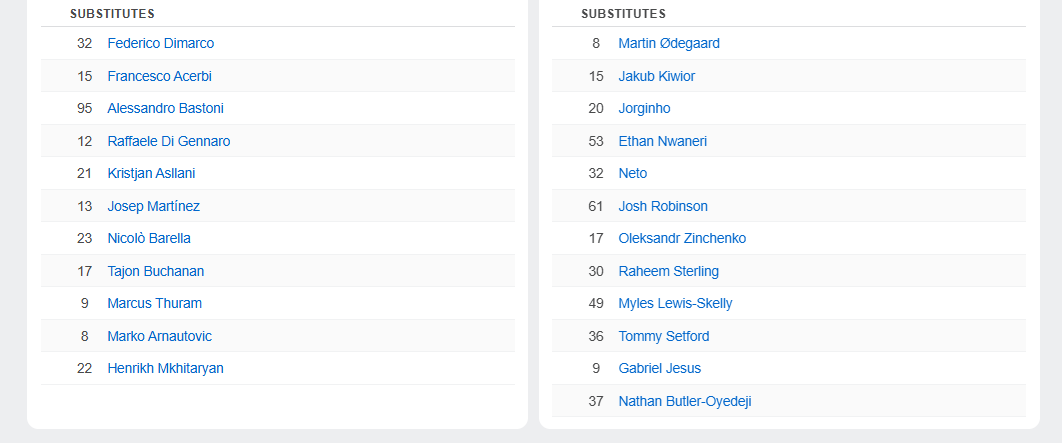Open Jakub Kiwior's player page

point(656,76)
